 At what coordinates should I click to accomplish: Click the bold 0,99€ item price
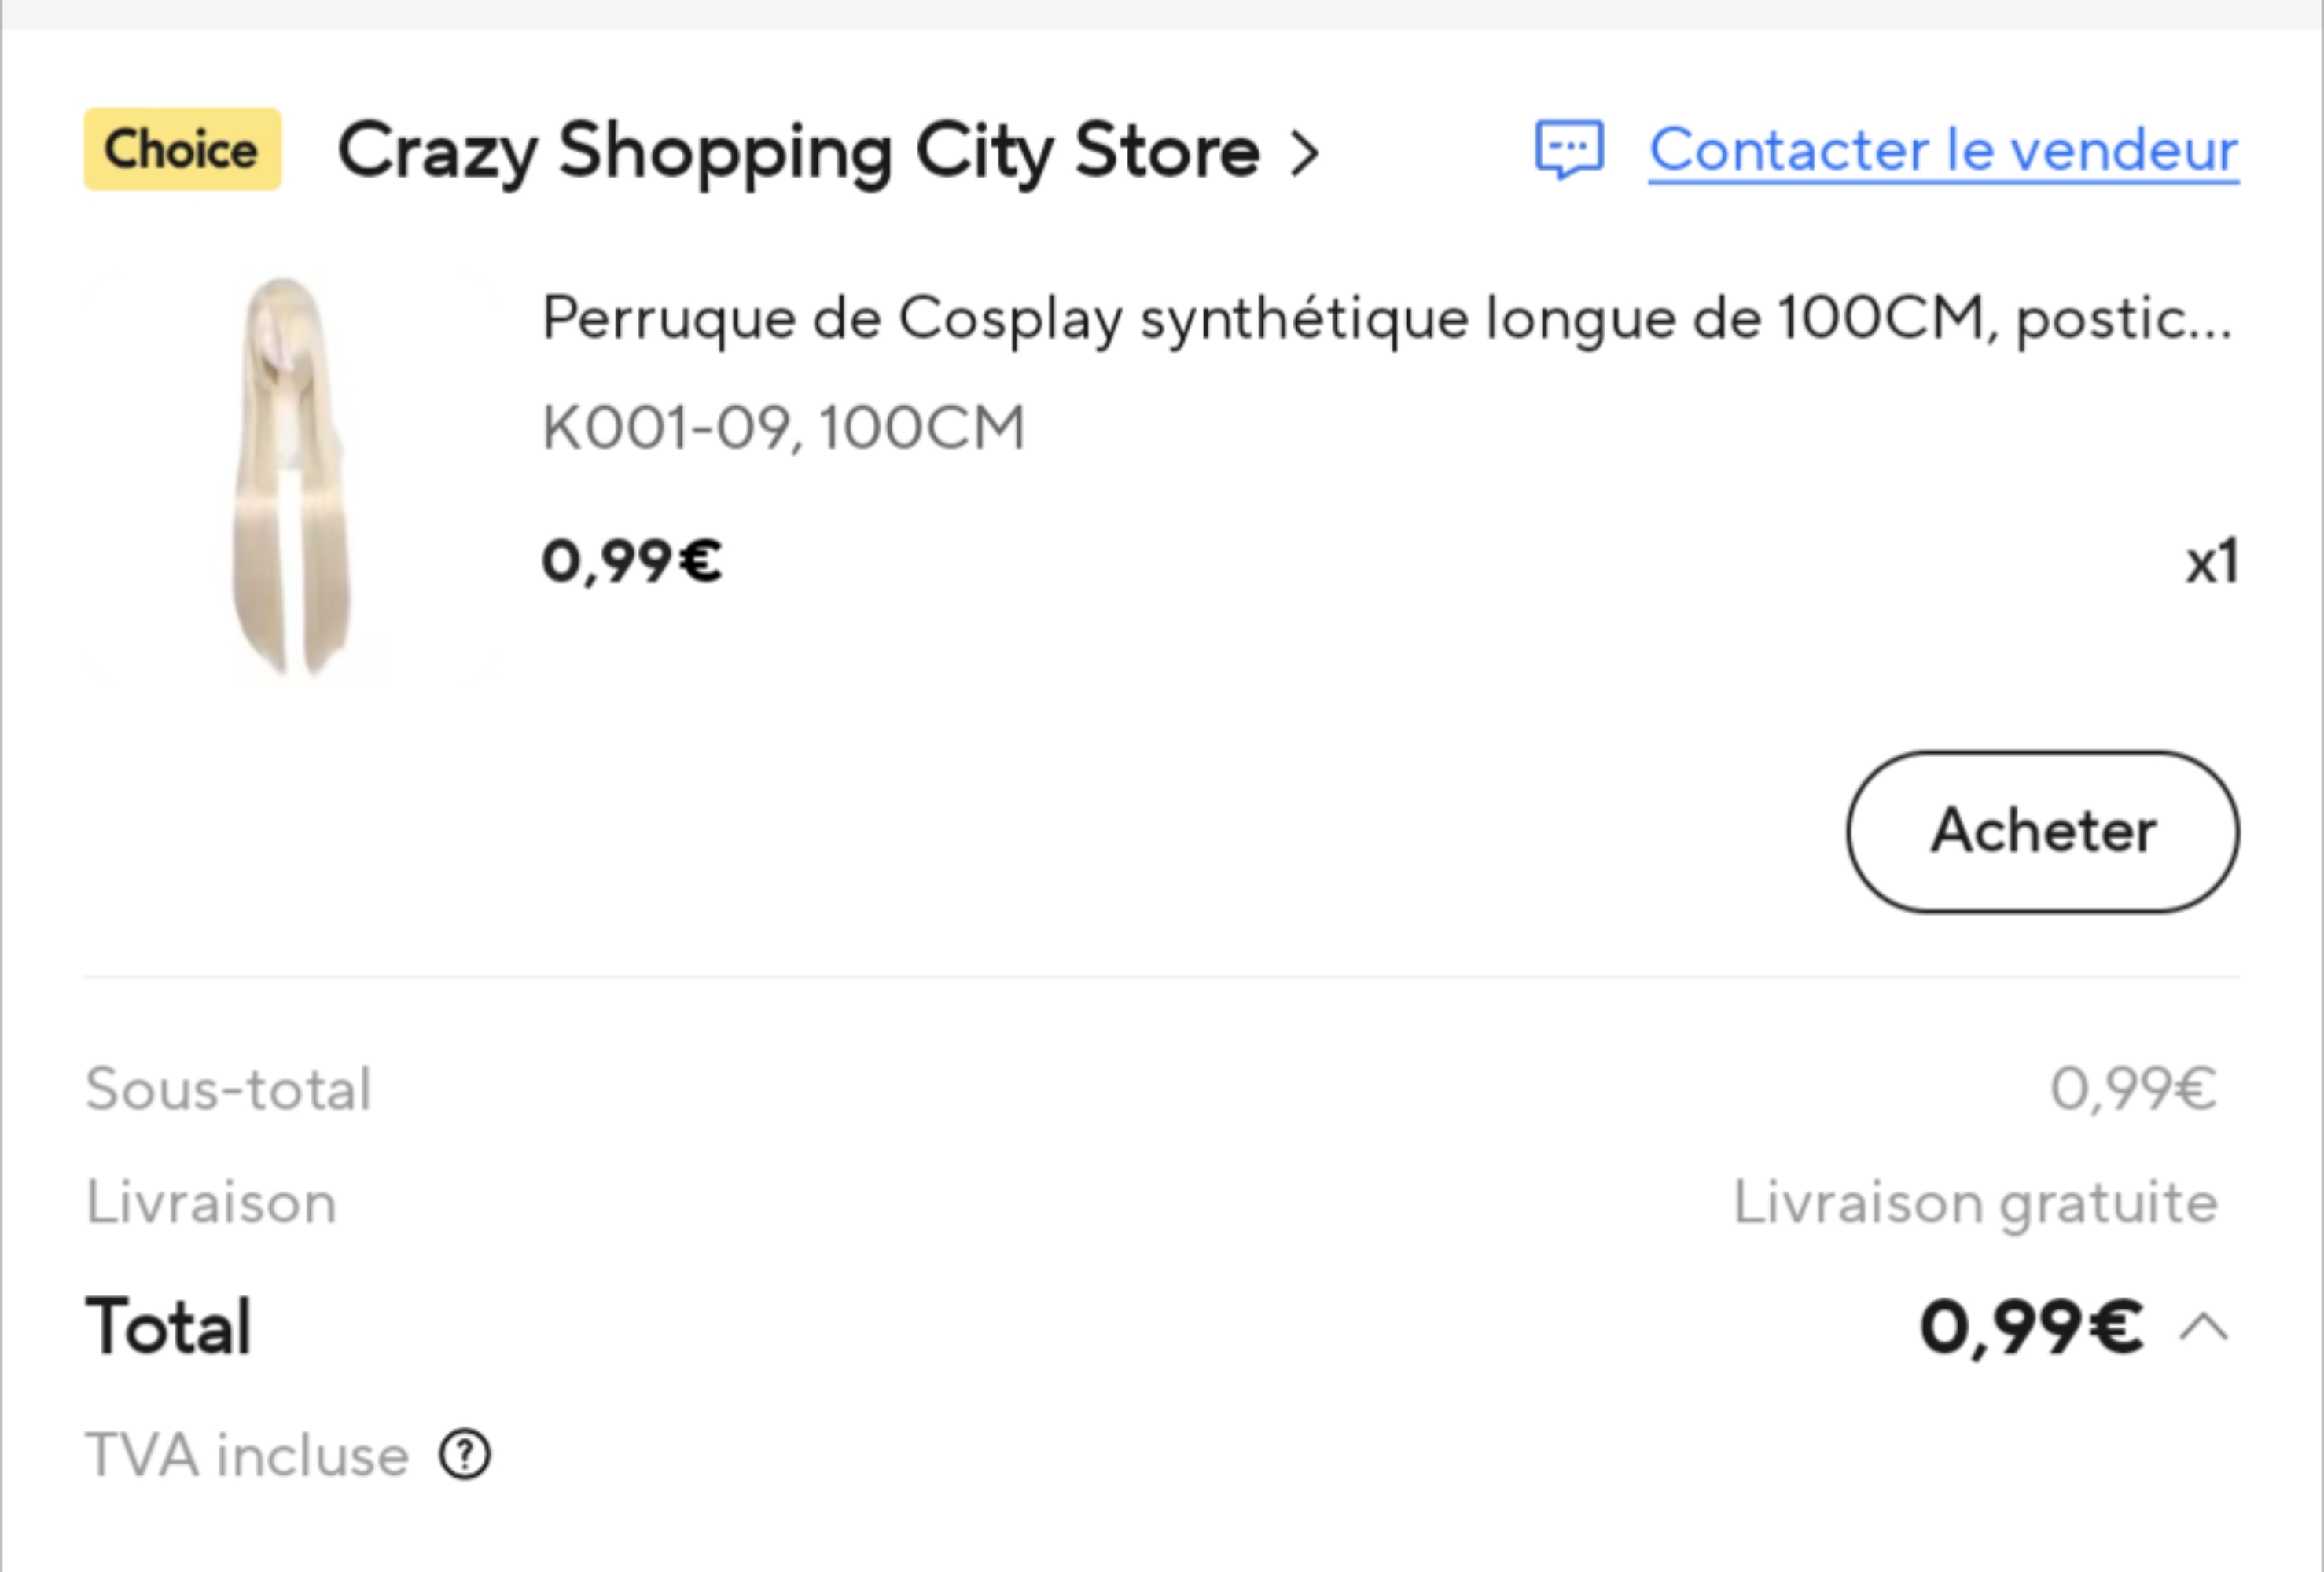coord(631,560)
